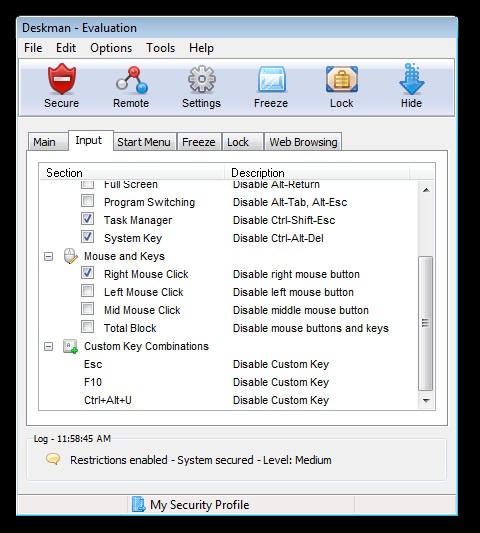Open Settings gear in toolbar

click(x=202, y=79)
